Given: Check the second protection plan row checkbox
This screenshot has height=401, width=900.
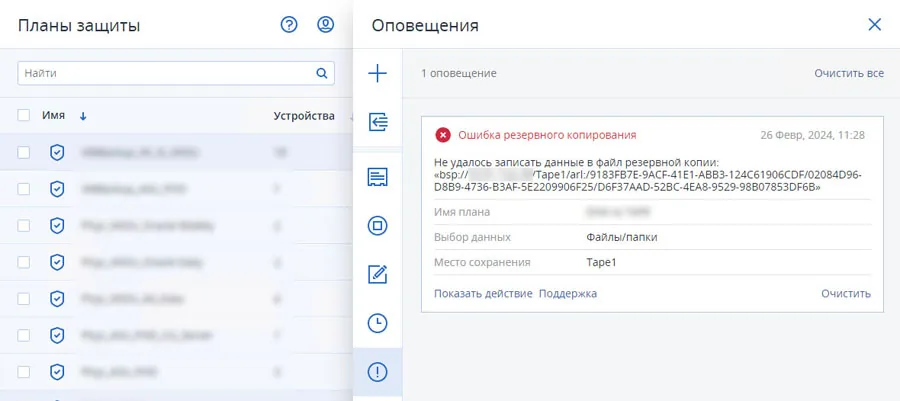Looking at the screenshot, I should tap(24, 189).
